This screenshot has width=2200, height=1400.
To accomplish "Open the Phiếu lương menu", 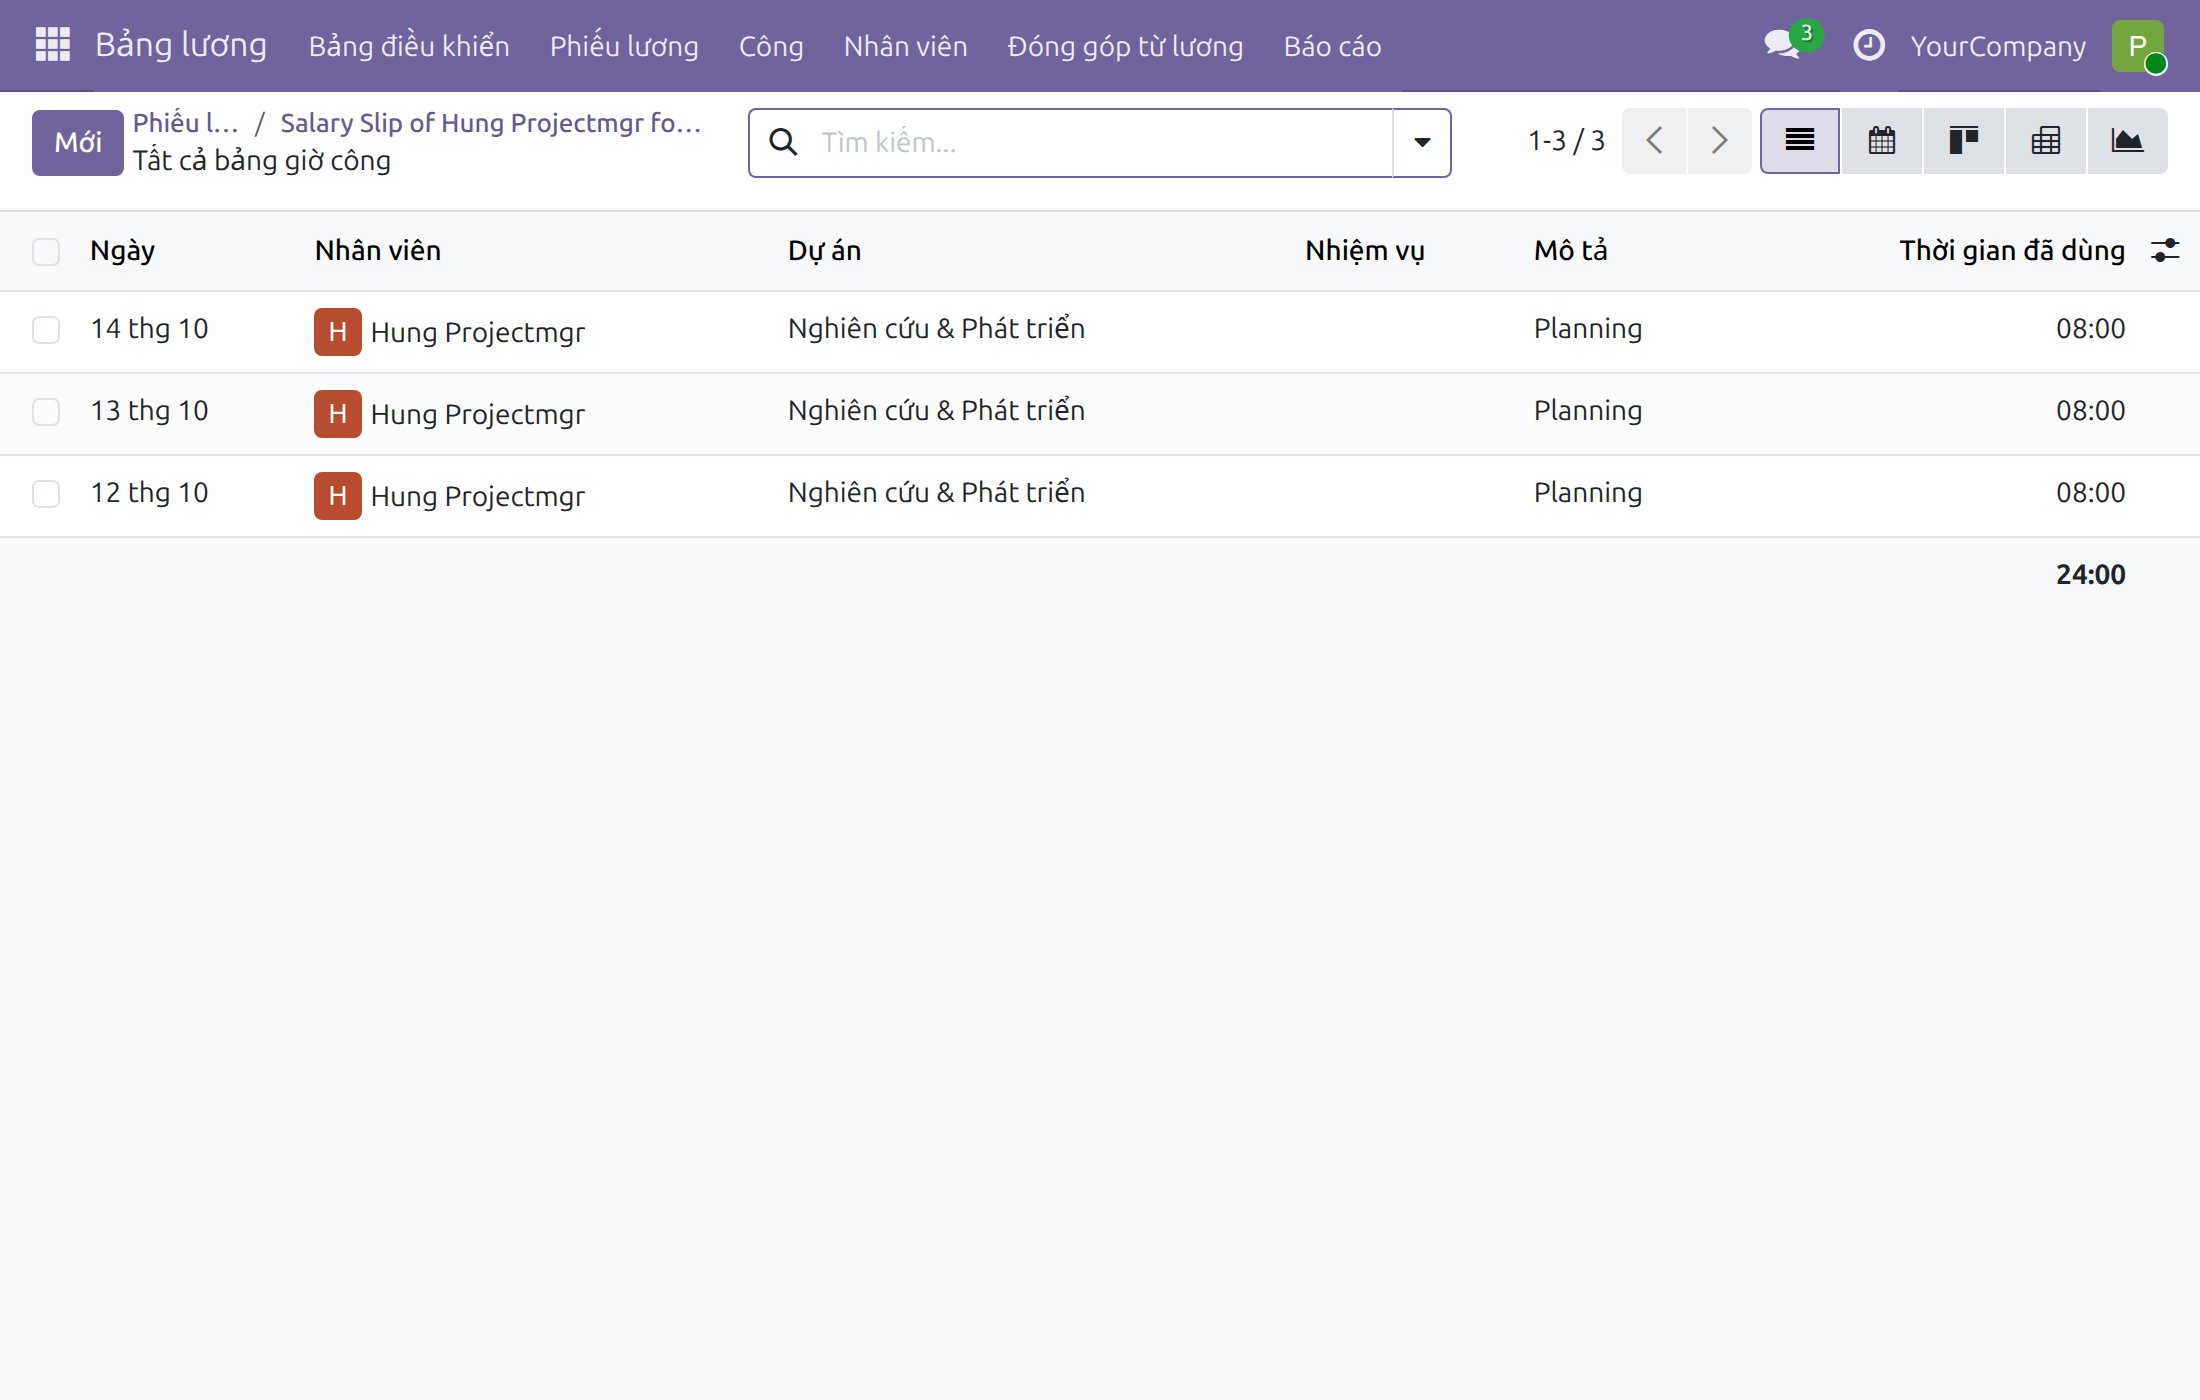I will tap(624, 46).
